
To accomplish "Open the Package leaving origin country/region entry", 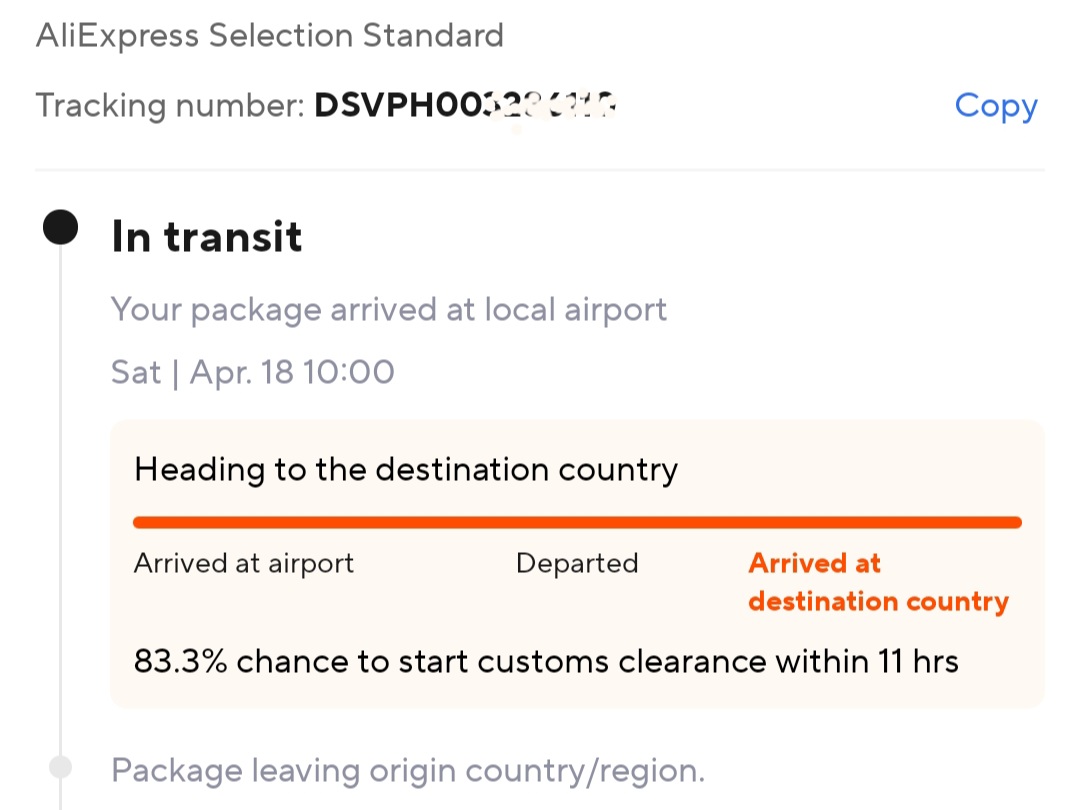I will 408,771.
